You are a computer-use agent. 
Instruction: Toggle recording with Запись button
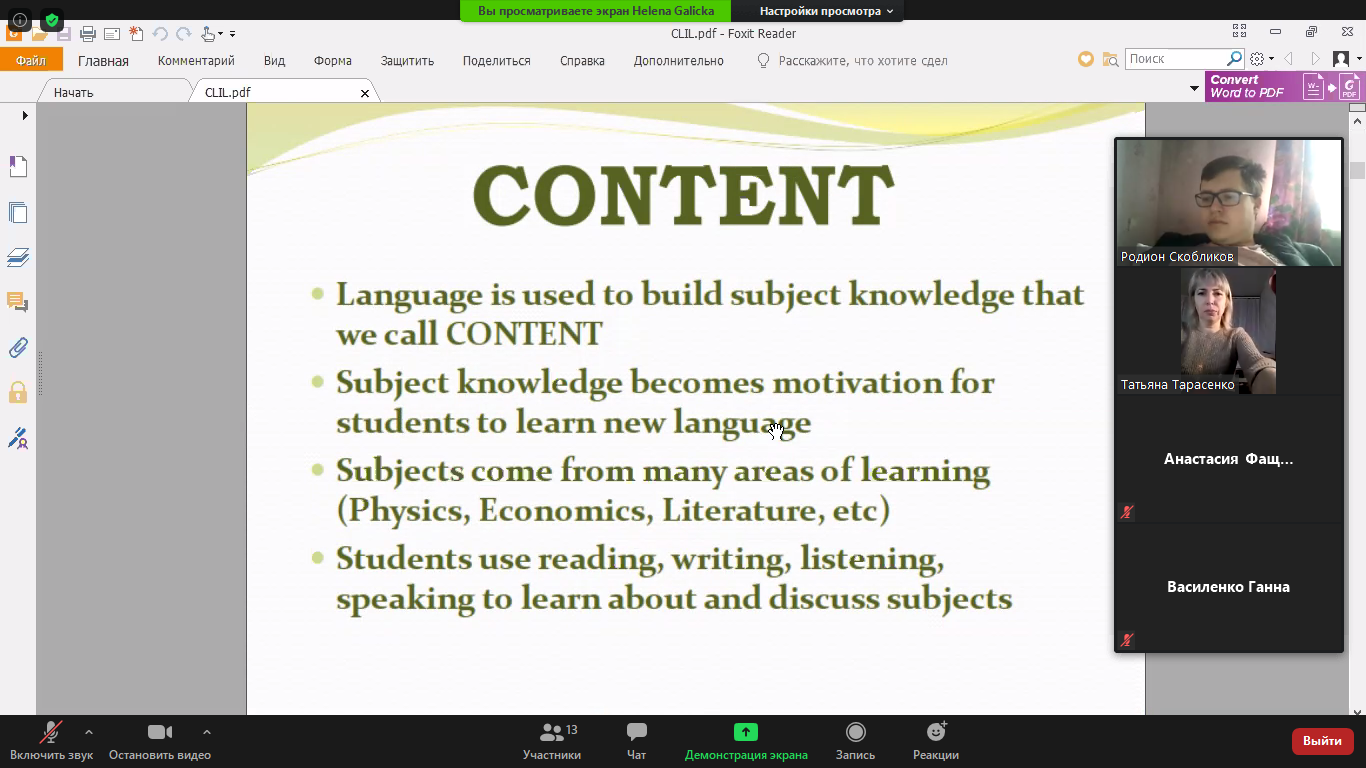tap(855, 740)
